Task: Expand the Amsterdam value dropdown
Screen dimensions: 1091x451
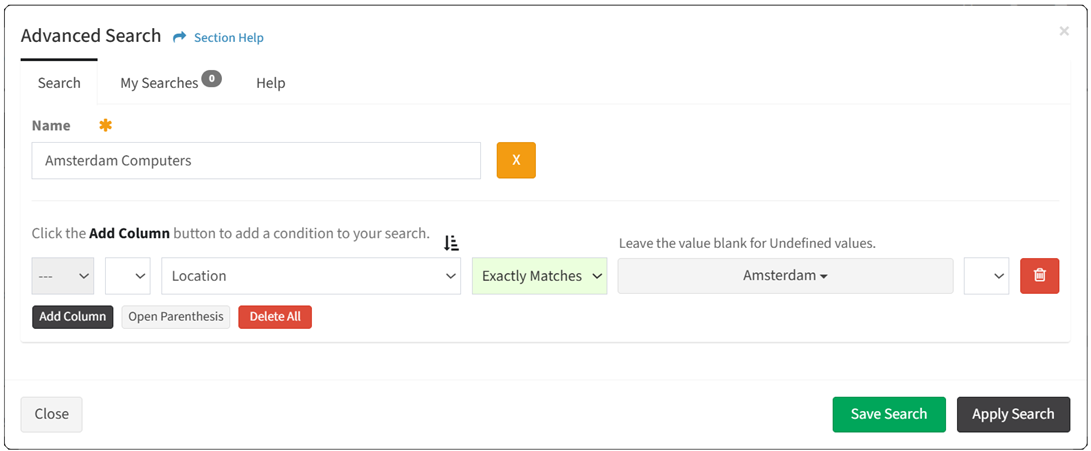Action: (785, 276)
